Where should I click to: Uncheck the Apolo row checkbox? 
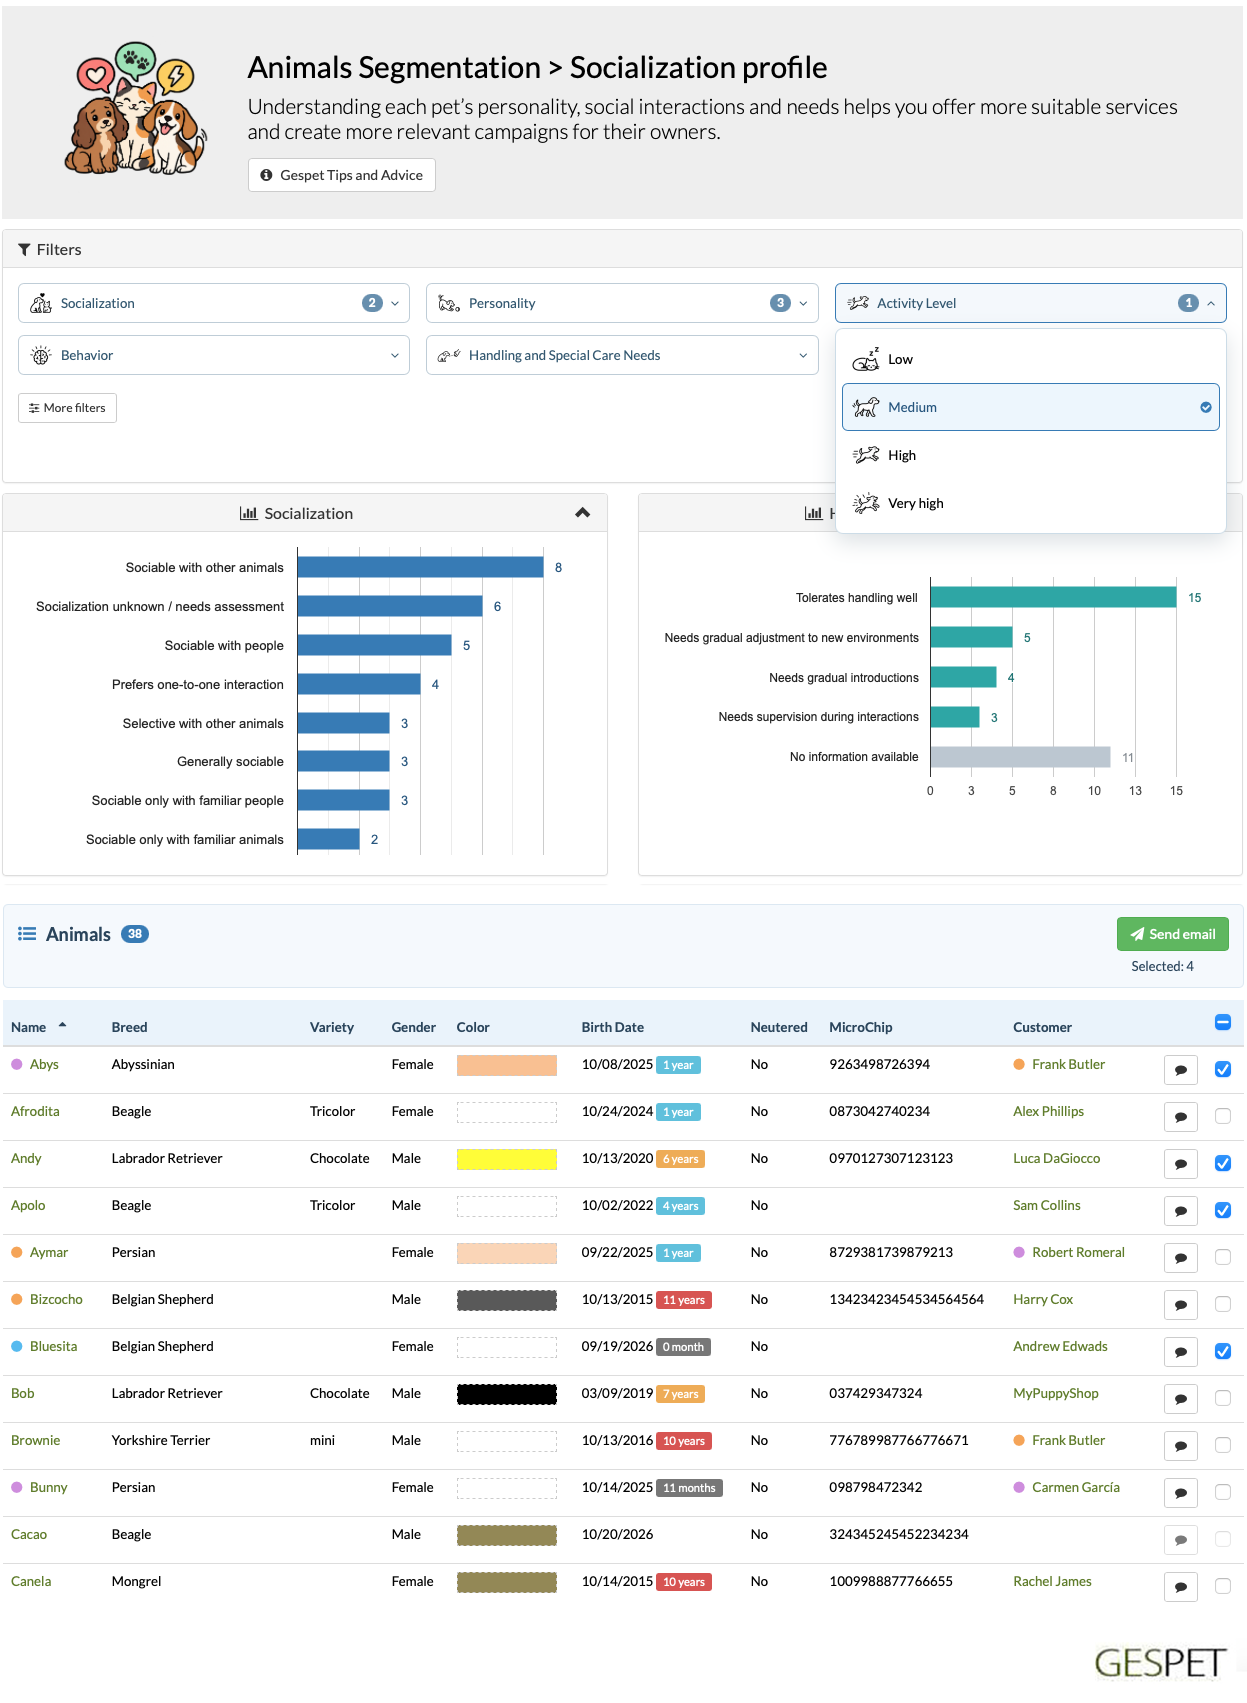[x=1222, y=1210]
